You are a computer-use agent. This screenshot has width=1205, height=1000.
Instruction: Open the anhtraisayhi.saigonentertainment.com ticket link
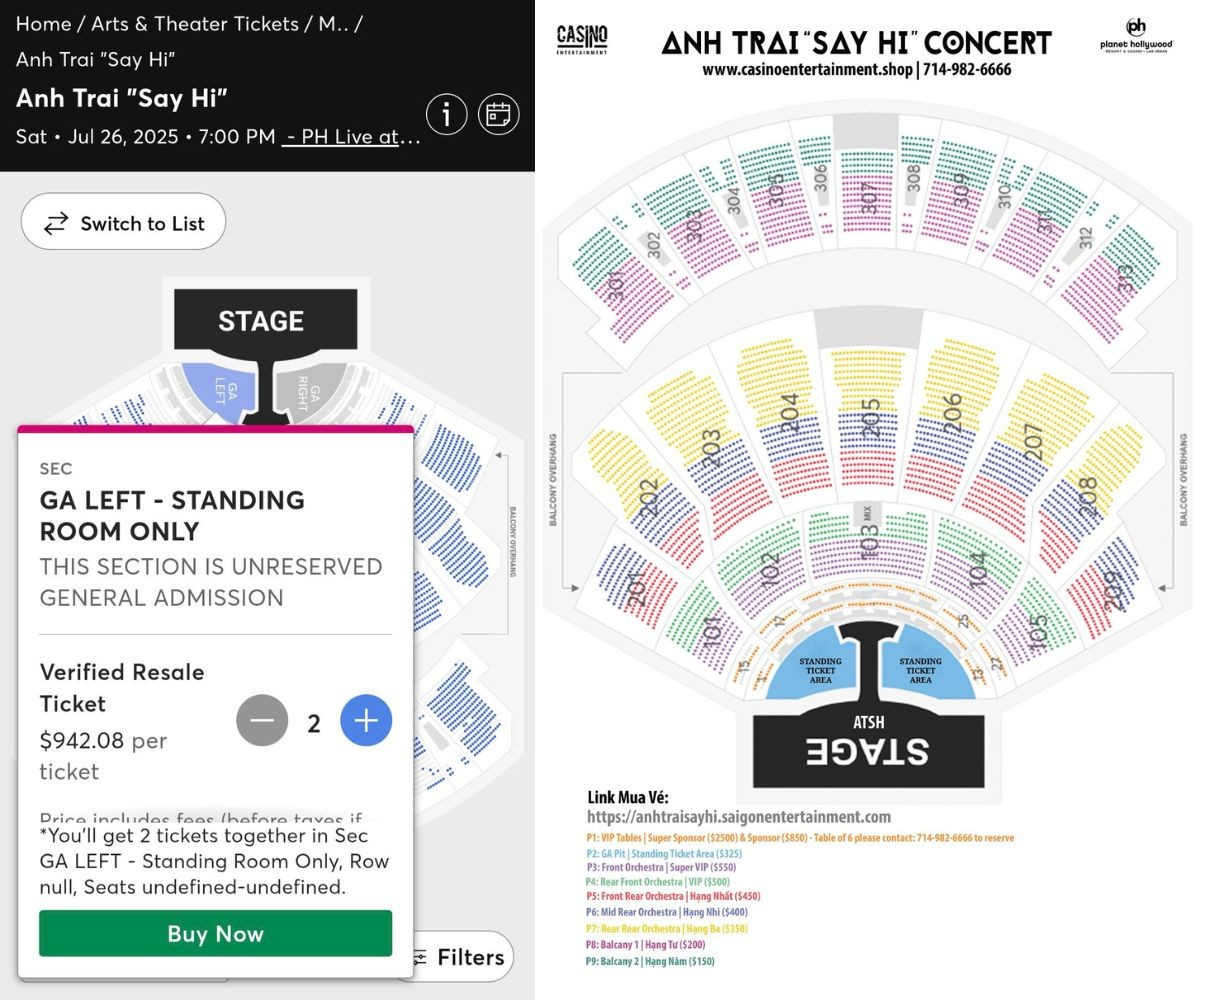point(738,817)
